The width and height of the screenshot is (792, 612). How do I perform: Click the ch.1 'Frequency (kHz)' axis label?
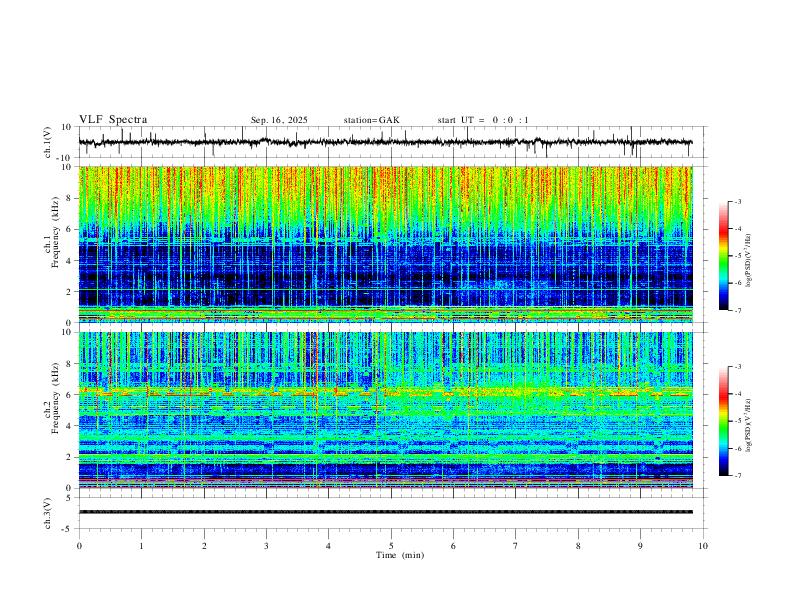55,232
